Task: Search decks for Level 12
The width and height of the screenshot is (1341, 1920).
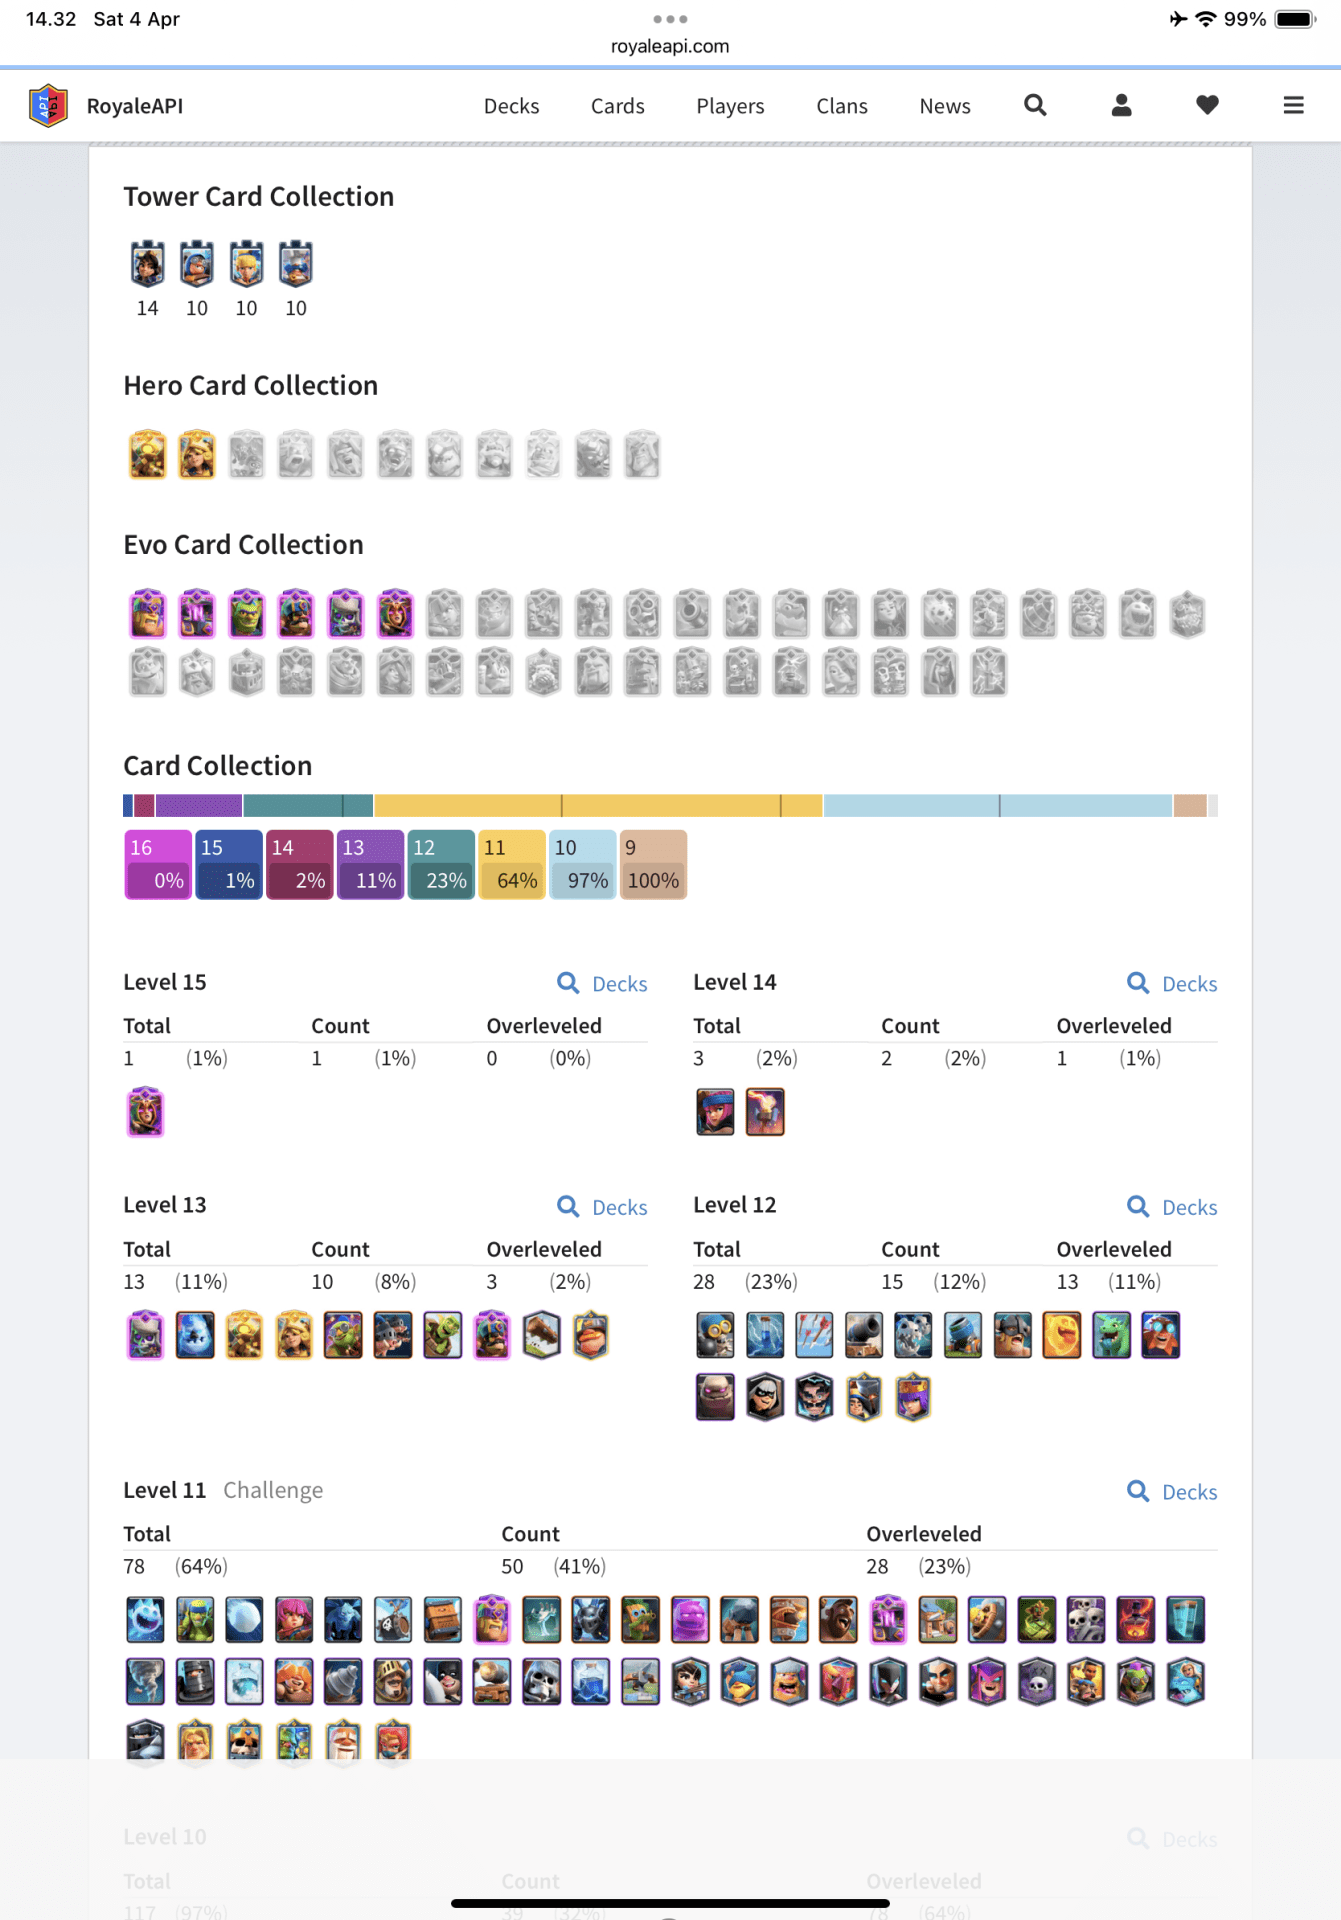Action: [x=1173, y=1207]
